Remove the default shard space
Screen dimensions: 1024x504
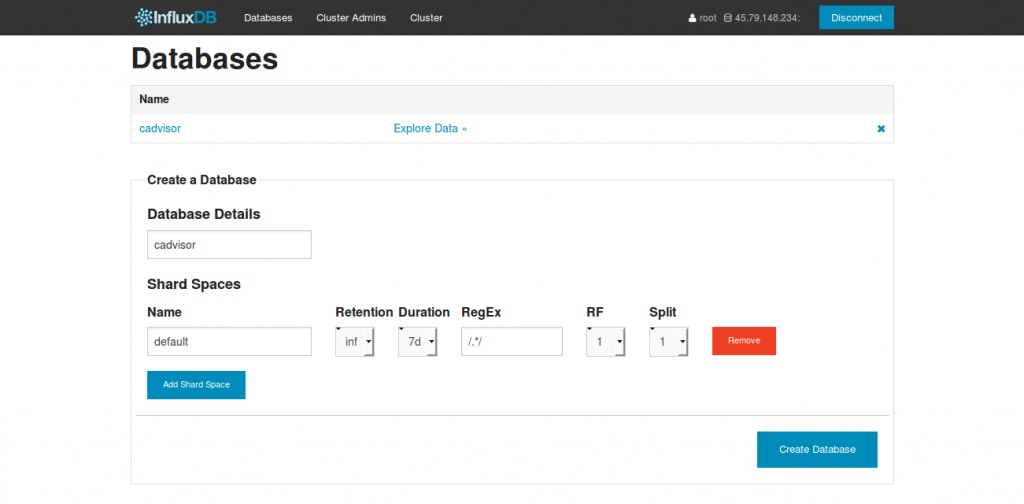click(x=743, y=340)
